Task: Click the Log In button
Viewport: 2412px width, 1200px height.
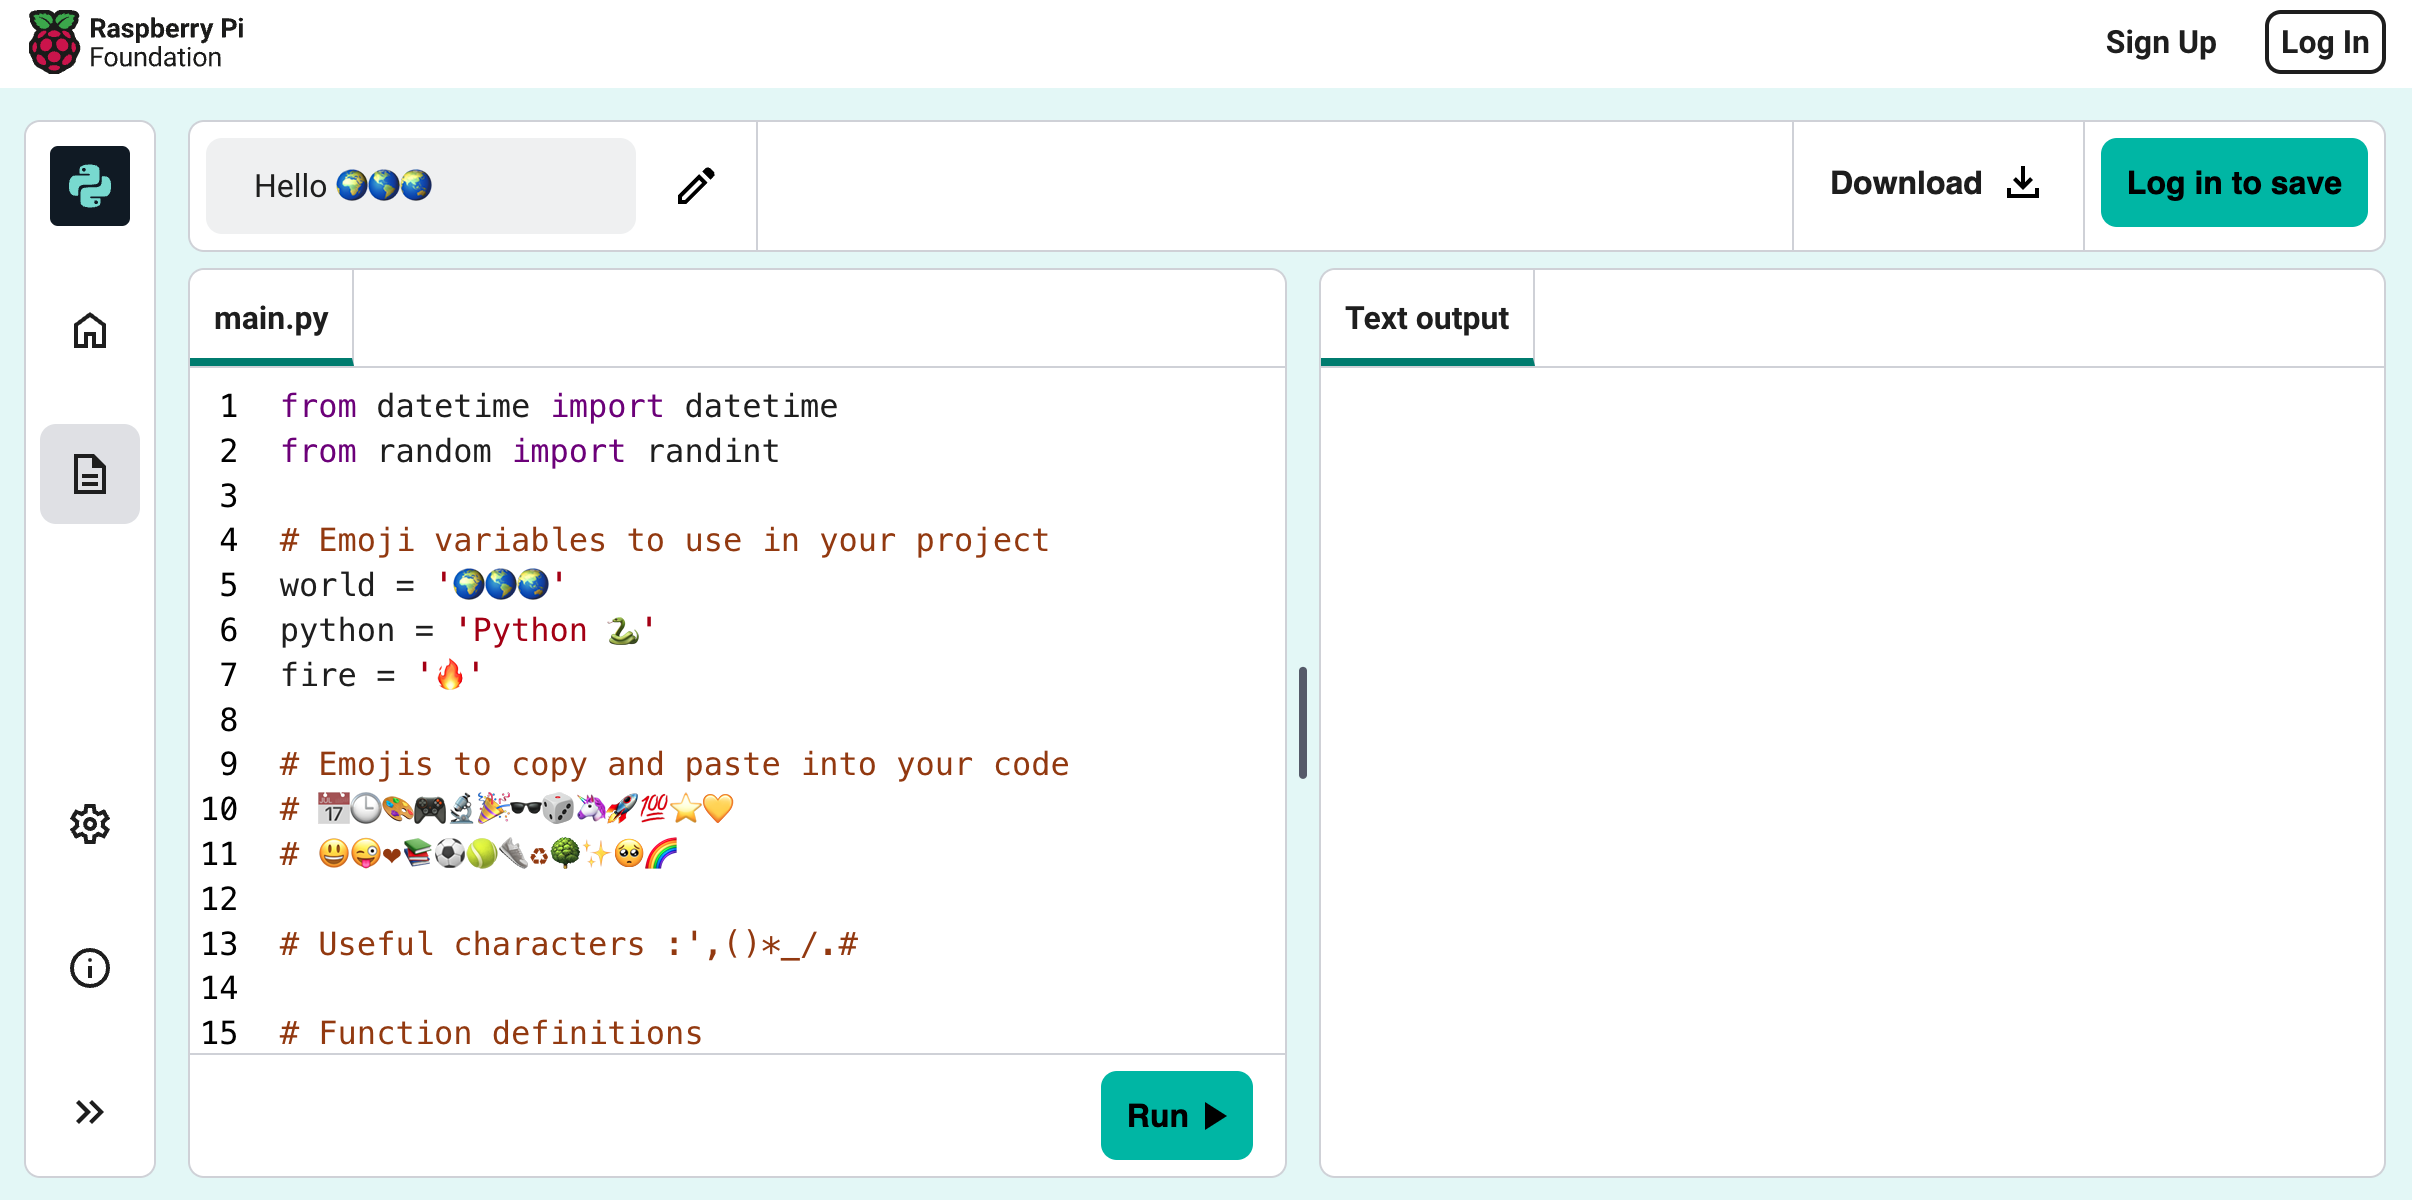Action: tap(2324, 42)
